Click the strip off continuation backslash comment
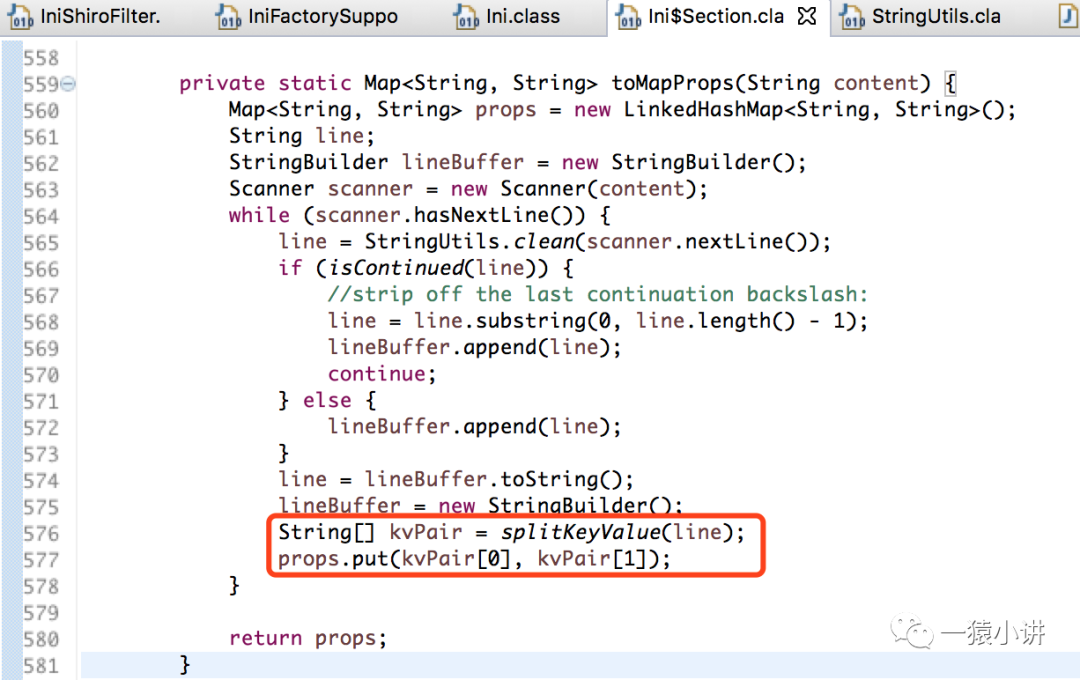The width and height of the screenshot is (1080, 680). 597,294
